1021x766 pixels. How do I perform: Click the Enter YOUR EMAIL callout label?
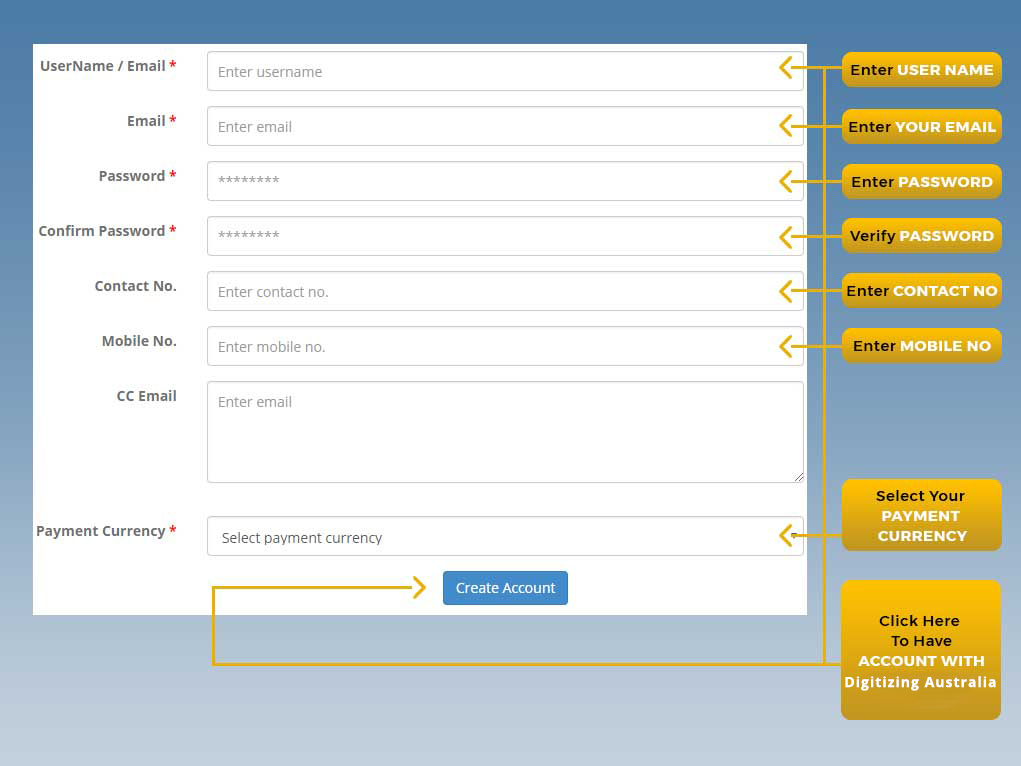[921, 127]
